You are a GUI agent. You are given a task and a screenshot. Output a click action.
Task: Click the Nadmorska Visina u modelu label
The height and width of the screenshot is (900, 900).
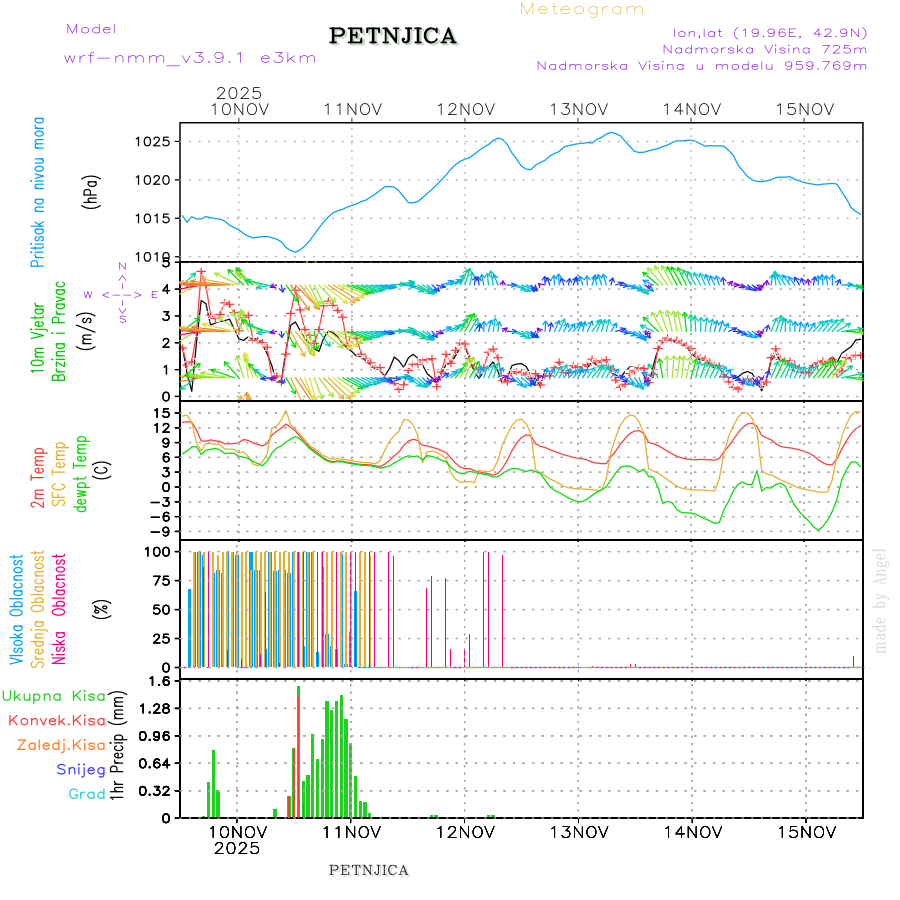click(x=701, y=66)
